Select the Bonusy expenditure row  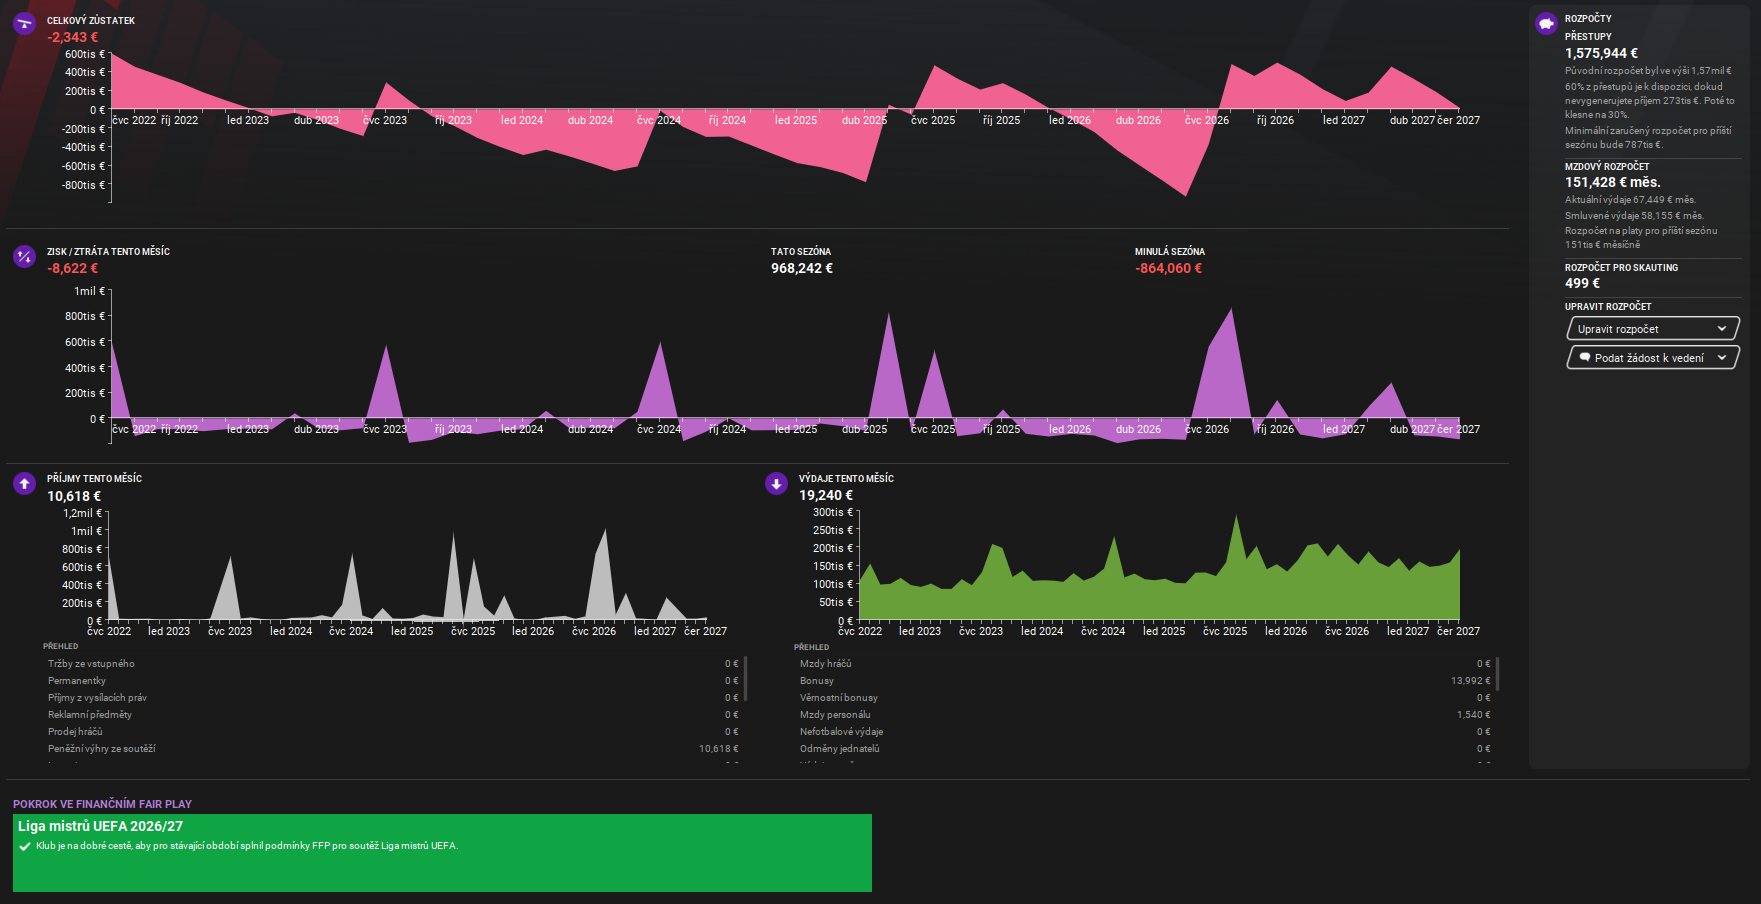click(1145, 681)
